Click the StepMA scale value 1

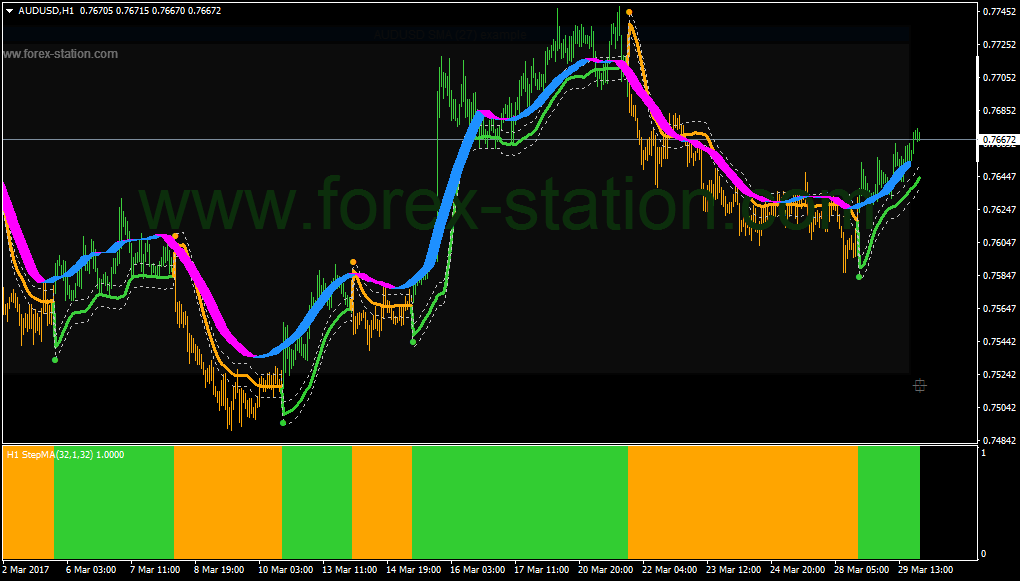click(x=983, y=452)
